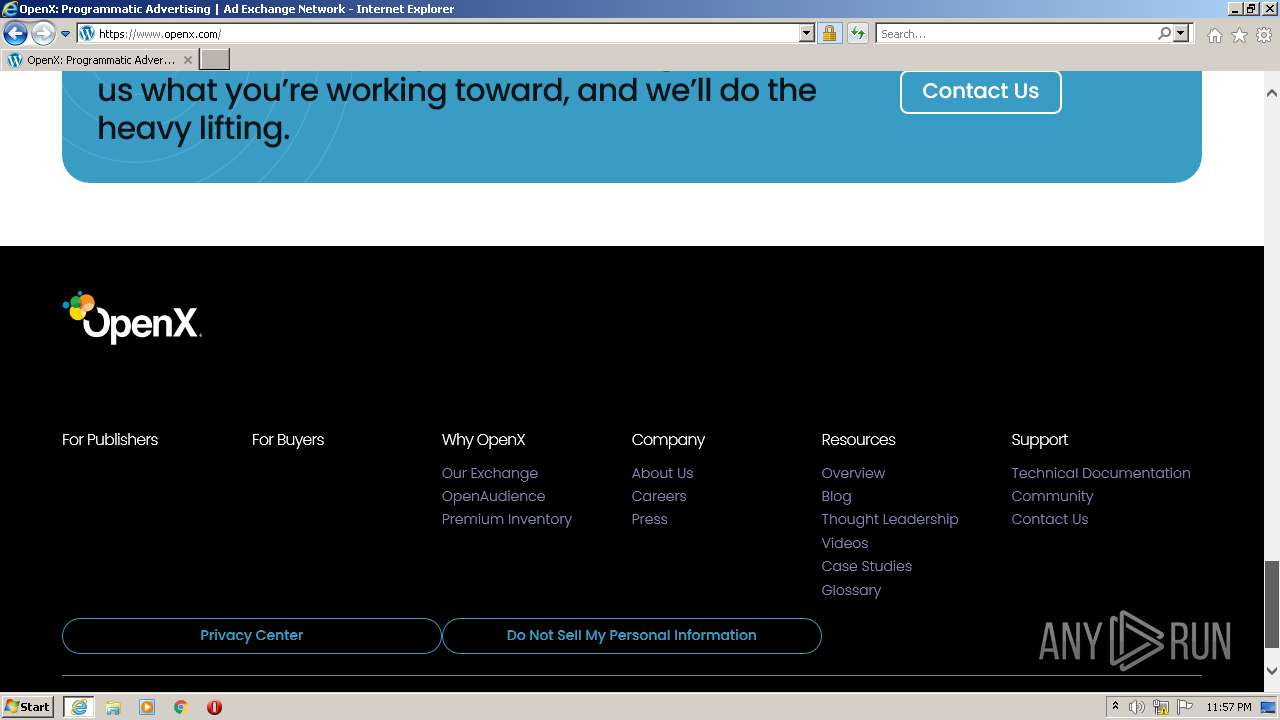
Task: Open the Premium Inventory link
Action: tap(507, 519)
